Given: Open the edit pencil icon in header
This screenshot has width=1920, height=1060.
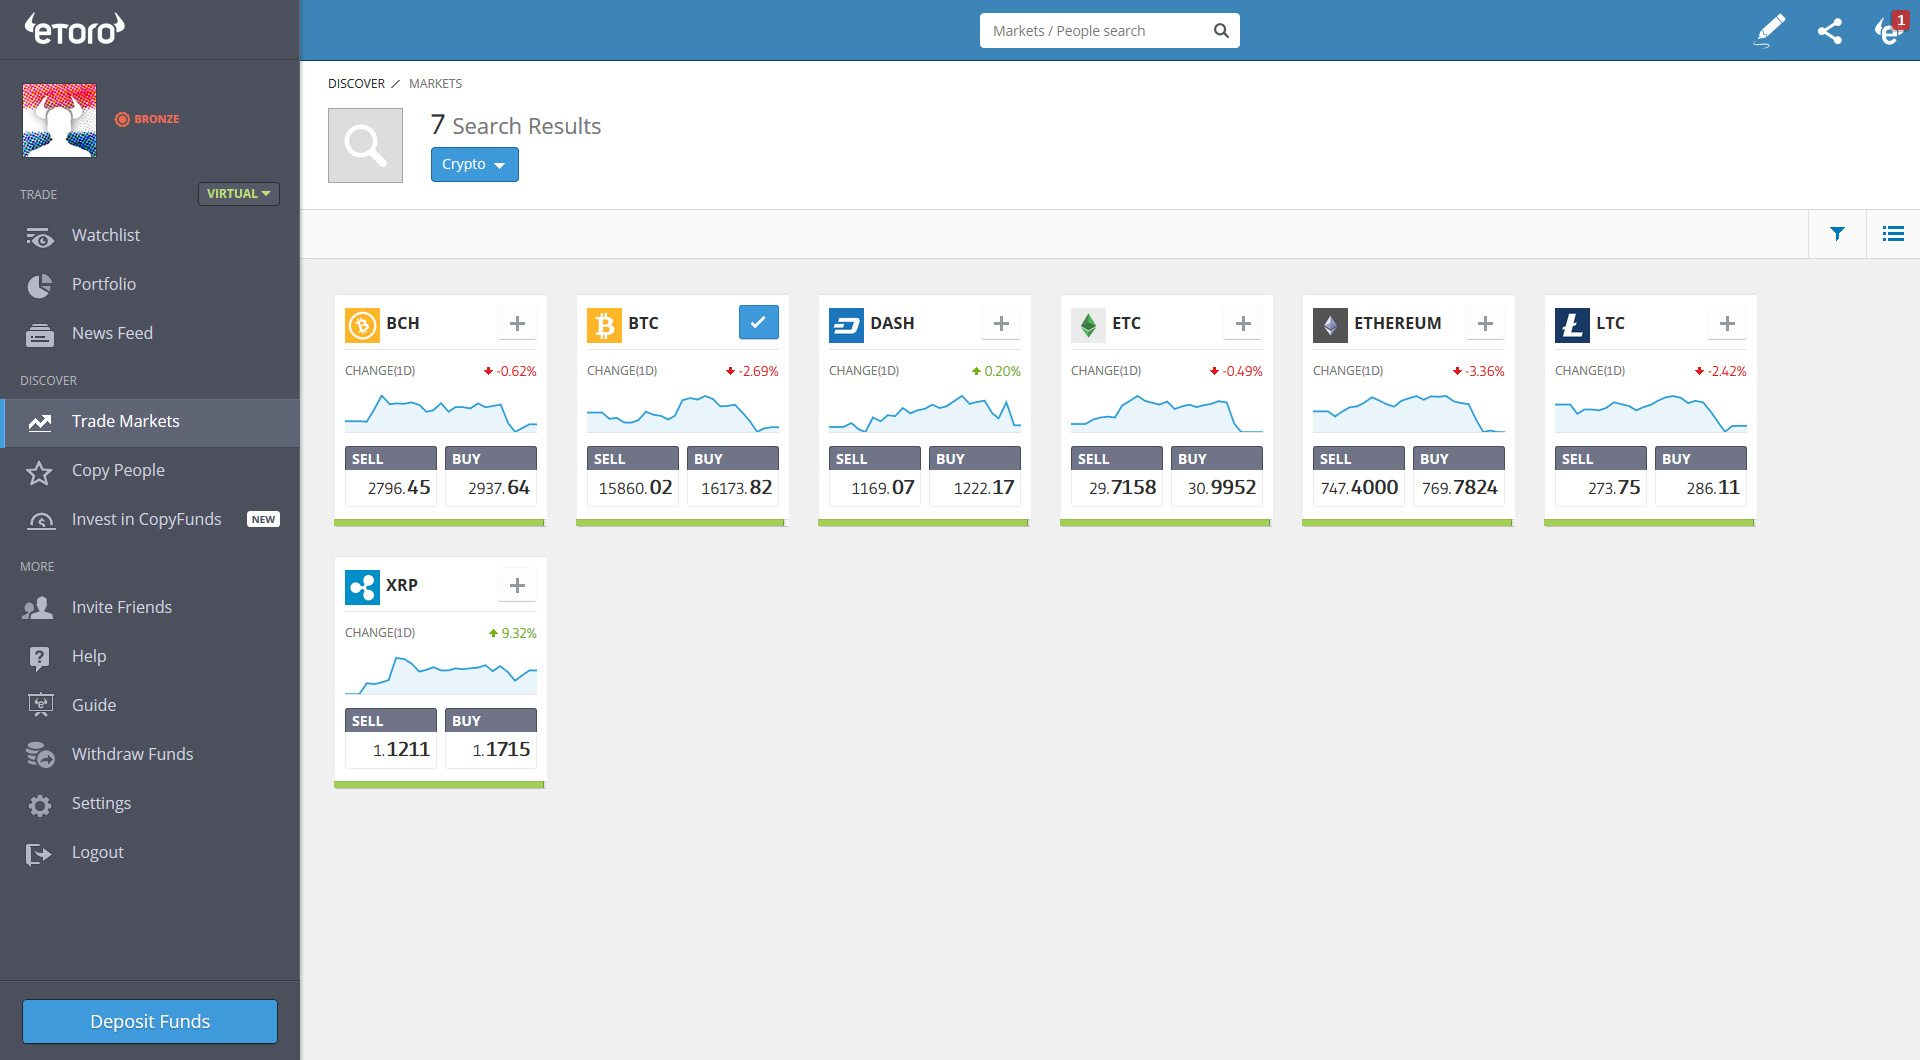Looking at the screenshot, I should 1770,31.
